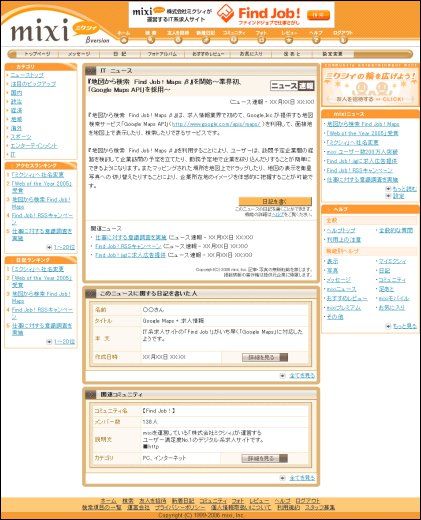
Task: Click mixiプレミアム link in ヘルプ panel
Action: pos(343,308)
